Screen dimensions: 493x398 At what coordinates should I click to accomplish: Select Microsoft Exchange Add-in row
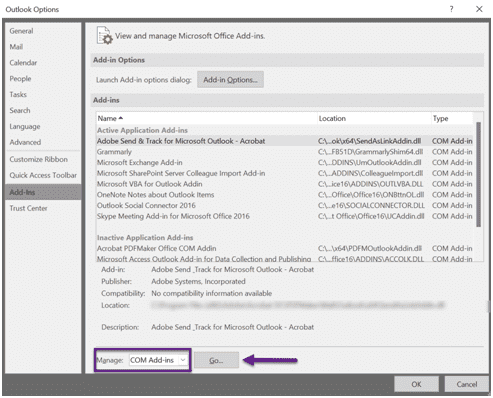[284, 163]
